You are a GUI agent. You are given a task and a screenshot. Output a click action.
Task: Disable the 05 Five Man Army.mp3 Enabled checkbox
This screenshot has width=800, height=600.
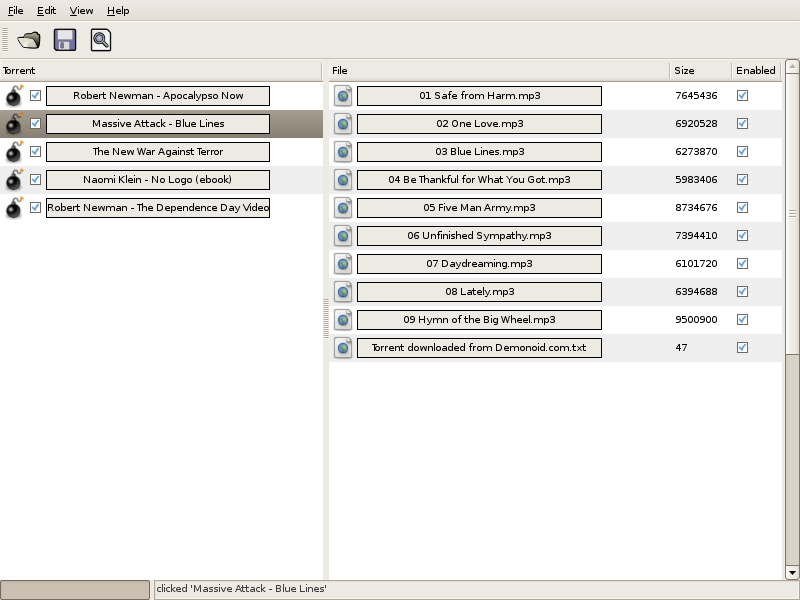pos(742,208)
